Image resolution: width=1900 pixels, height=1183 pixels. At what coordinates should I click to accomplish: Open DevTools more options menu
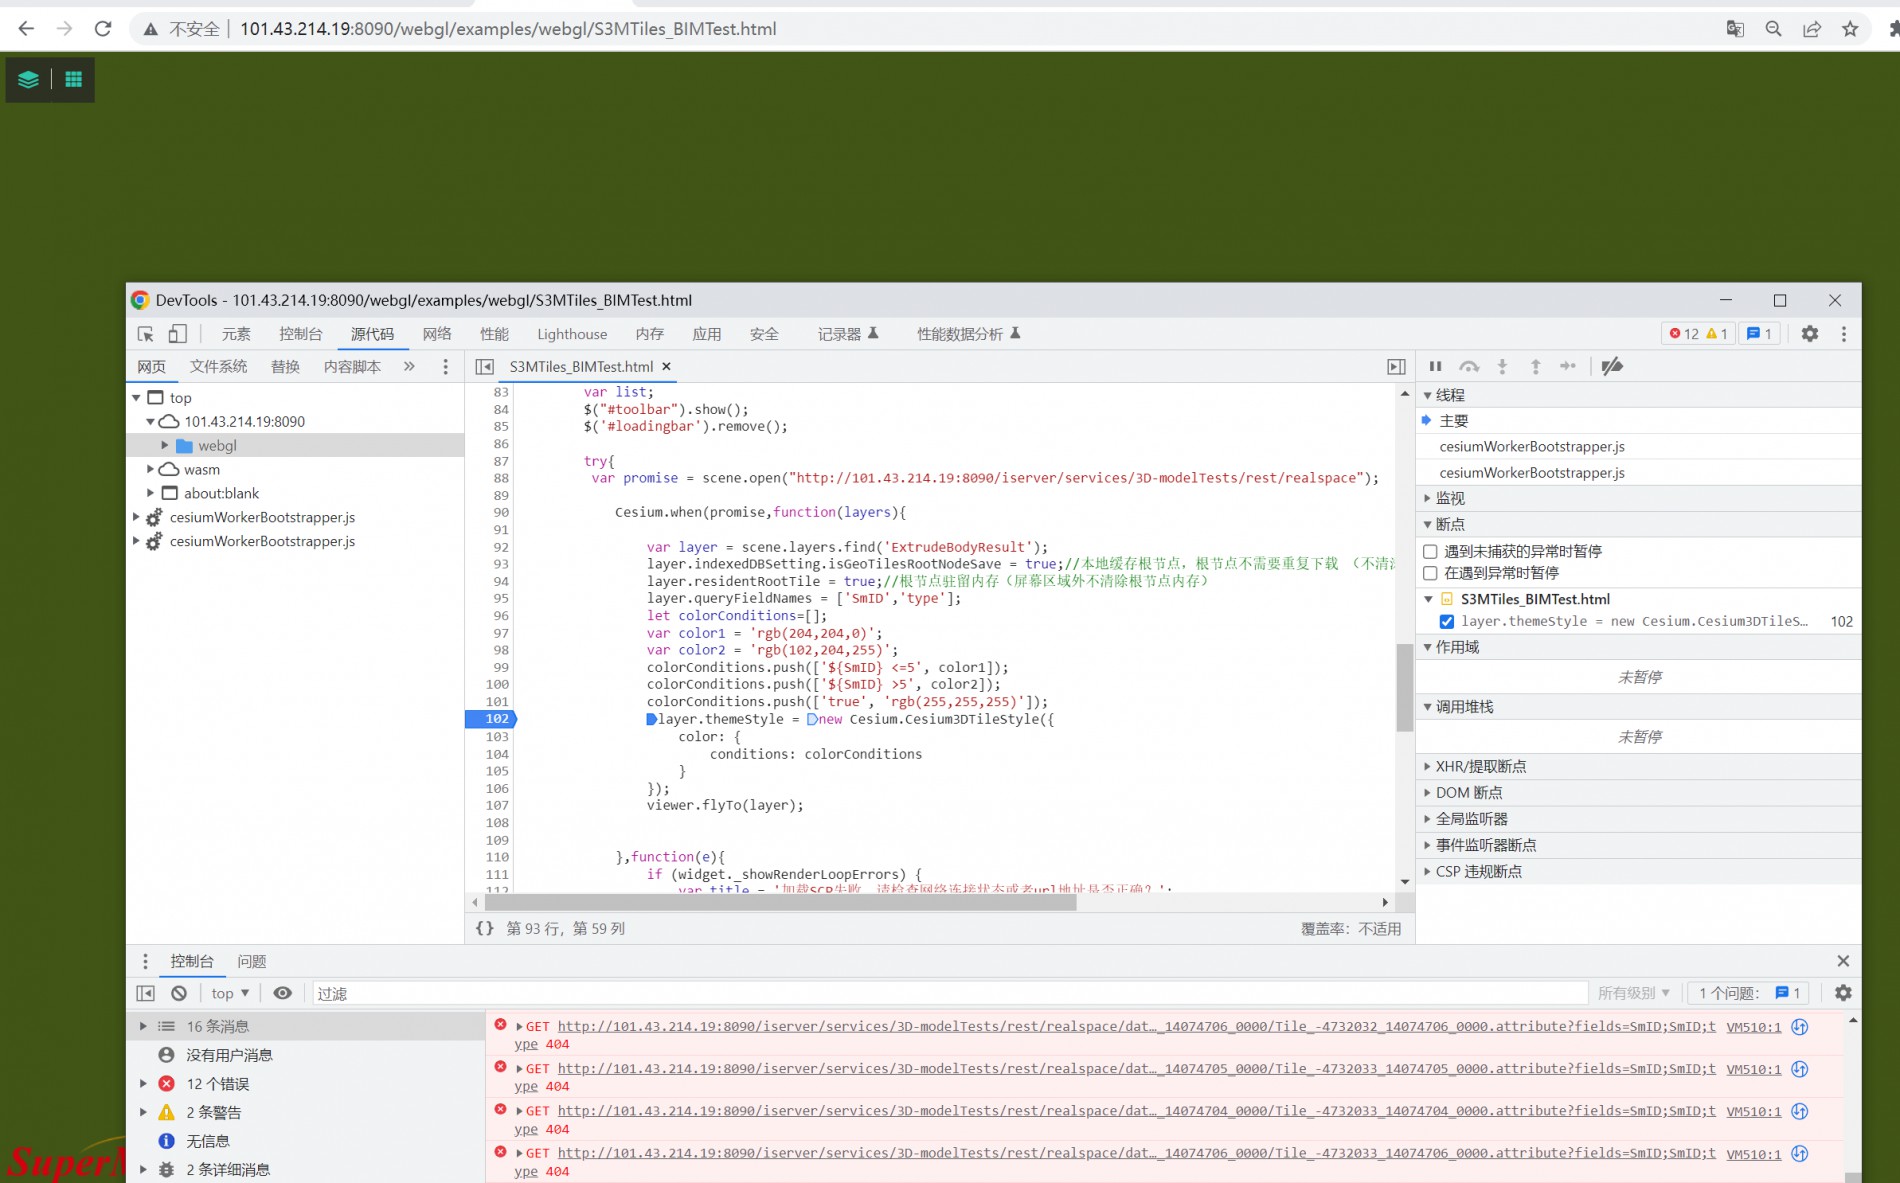click(1843, 334)
